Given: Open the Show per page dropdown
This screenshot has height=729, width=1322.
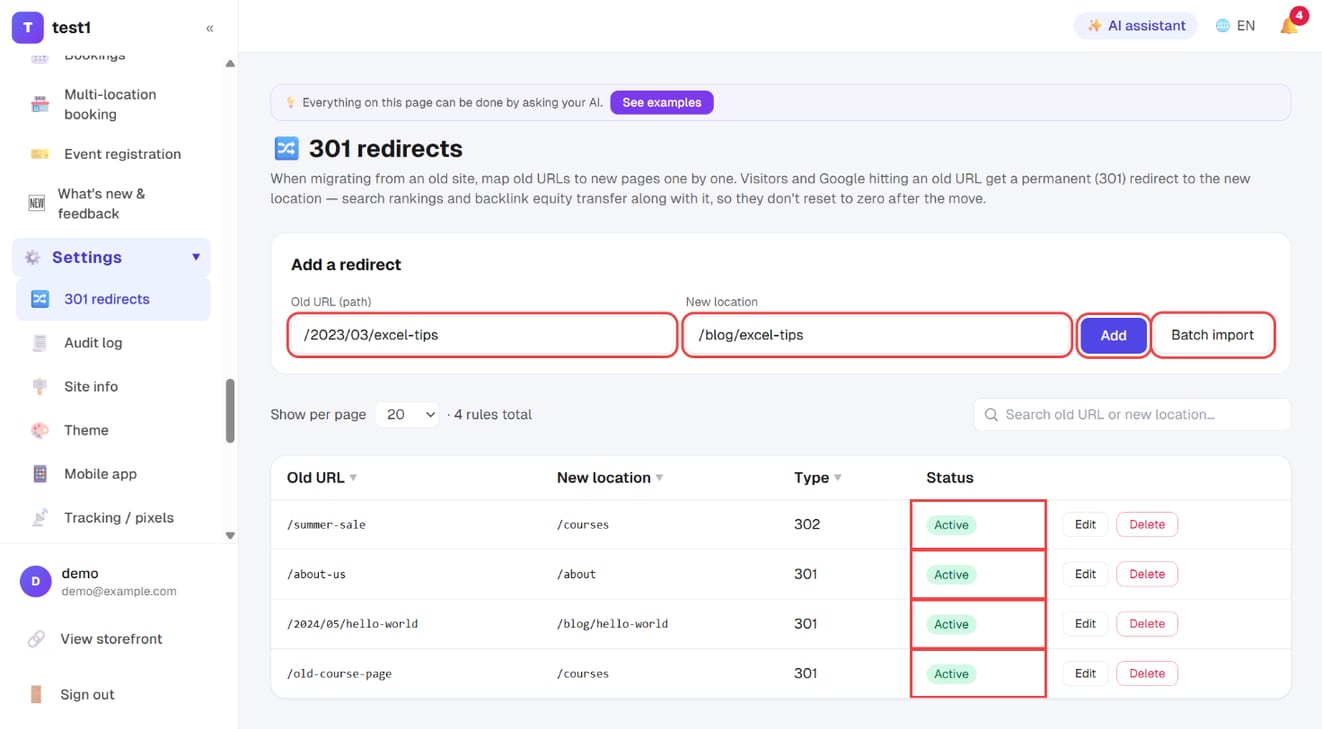Looking at the screenshot, I should 407,414.
